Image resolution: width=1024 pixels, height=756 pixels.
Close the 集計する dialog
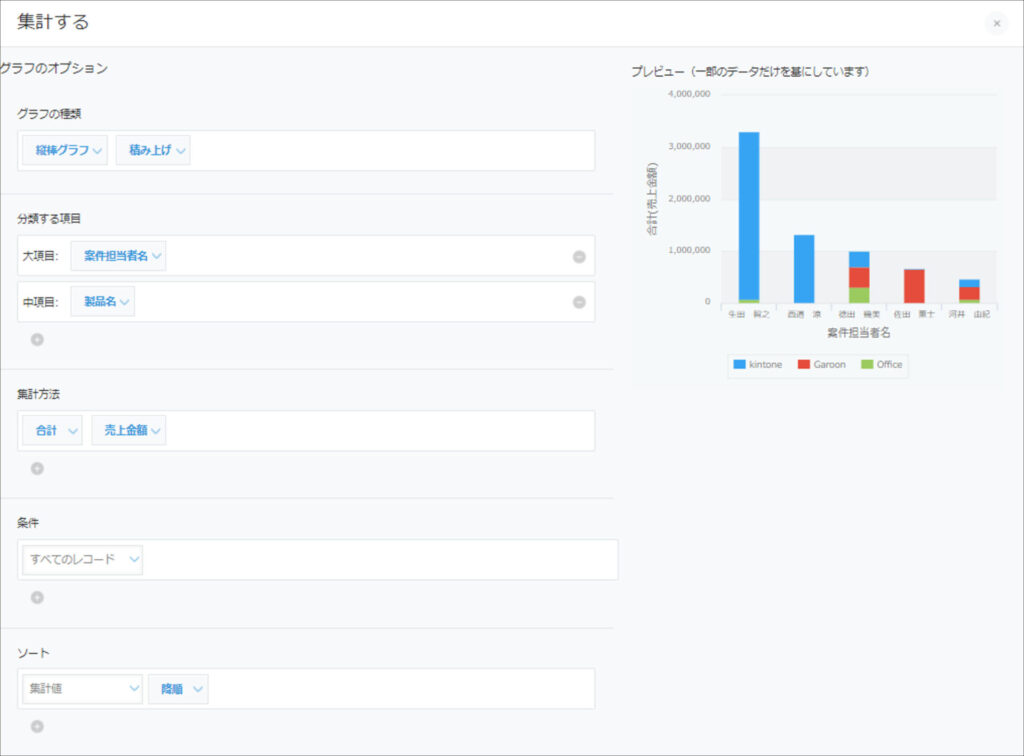coord(996,24)
